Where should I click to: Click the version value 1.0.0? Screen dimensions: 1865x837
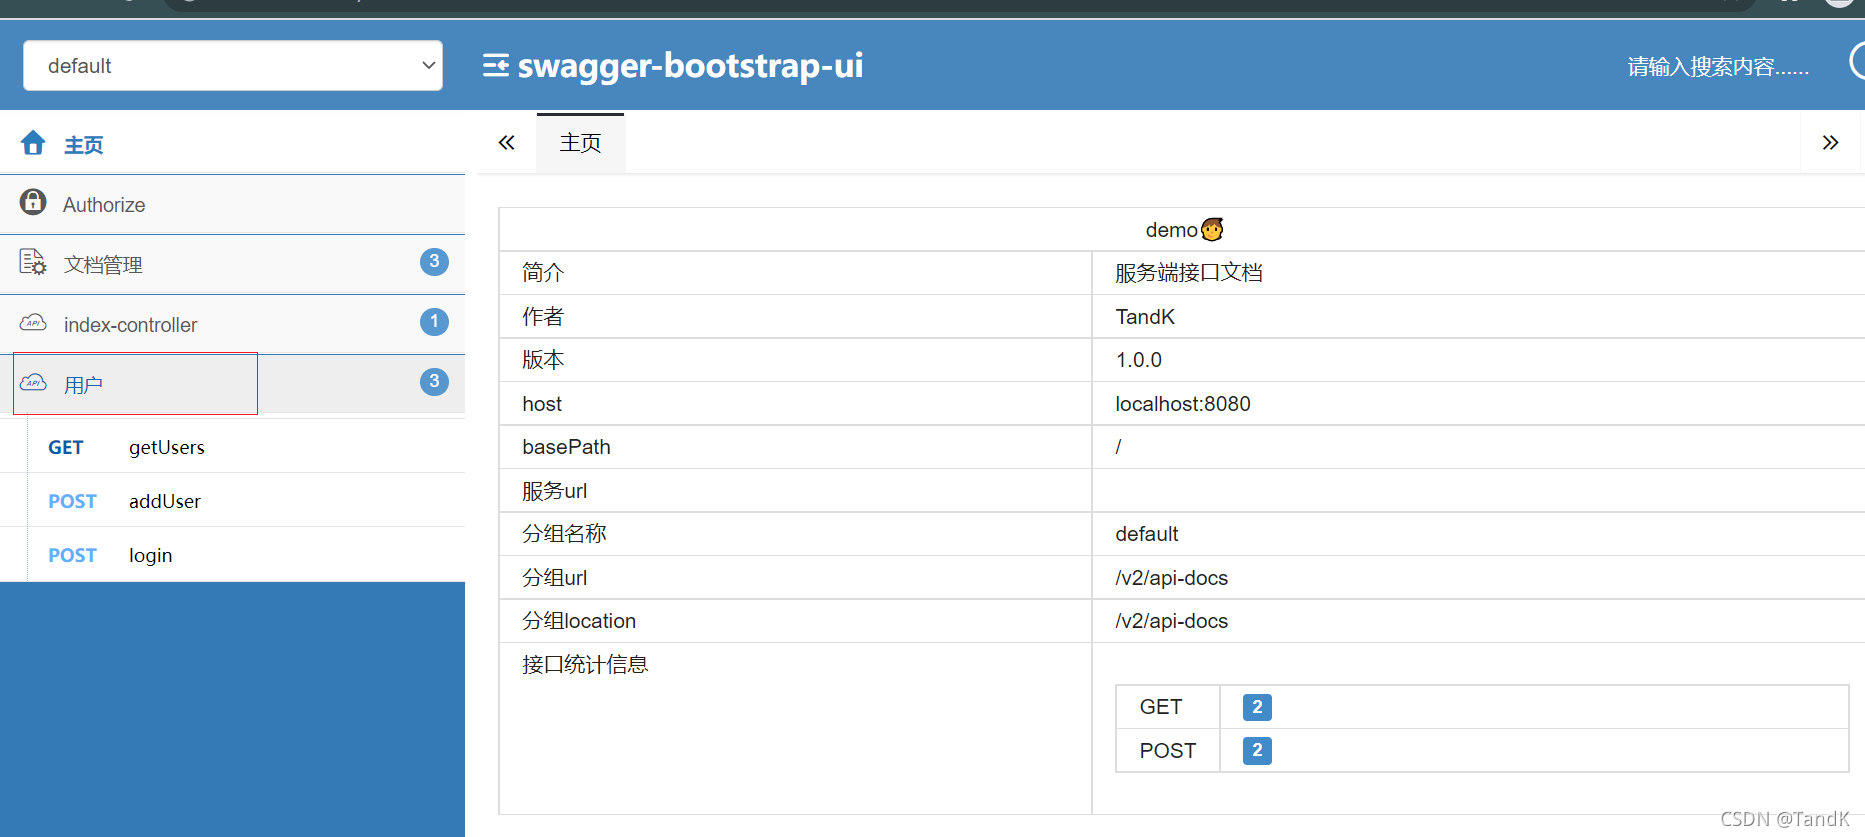1139,360
